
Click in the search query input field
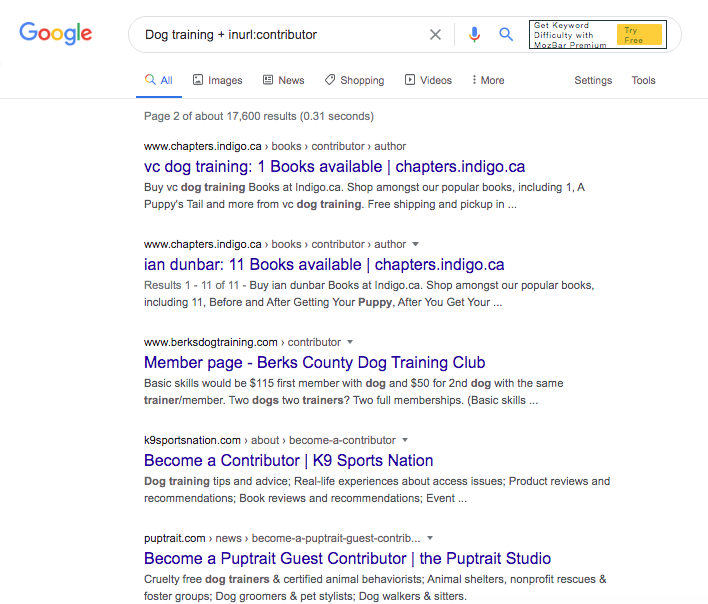[x=280, y=35]
